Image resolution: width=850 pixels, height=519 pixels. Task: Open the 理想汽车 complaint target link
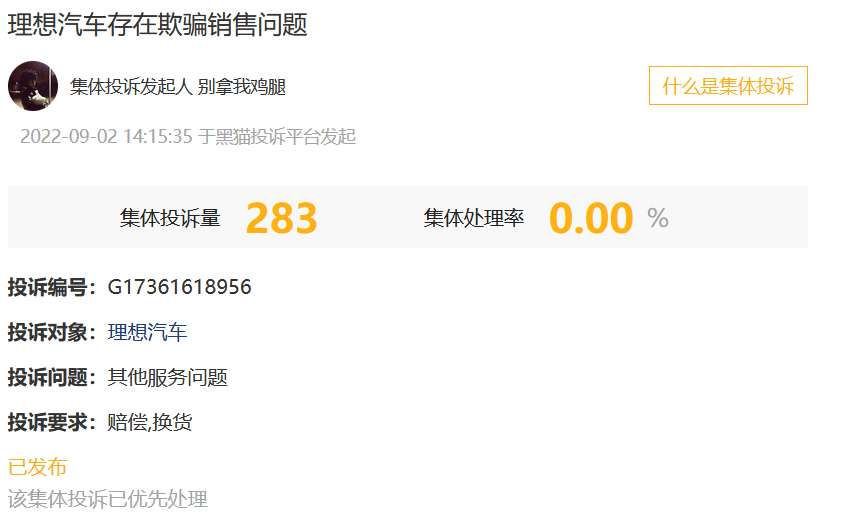coord(147,332)
